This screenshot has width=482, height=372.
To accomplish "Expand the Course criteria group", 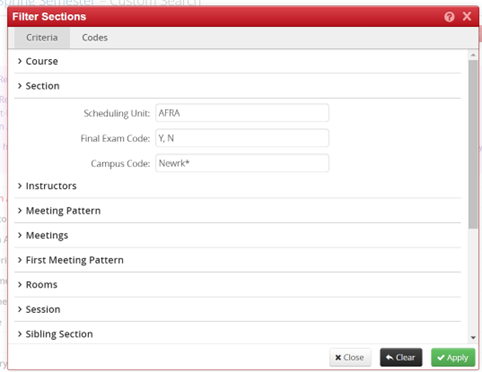I will point(237,61).
